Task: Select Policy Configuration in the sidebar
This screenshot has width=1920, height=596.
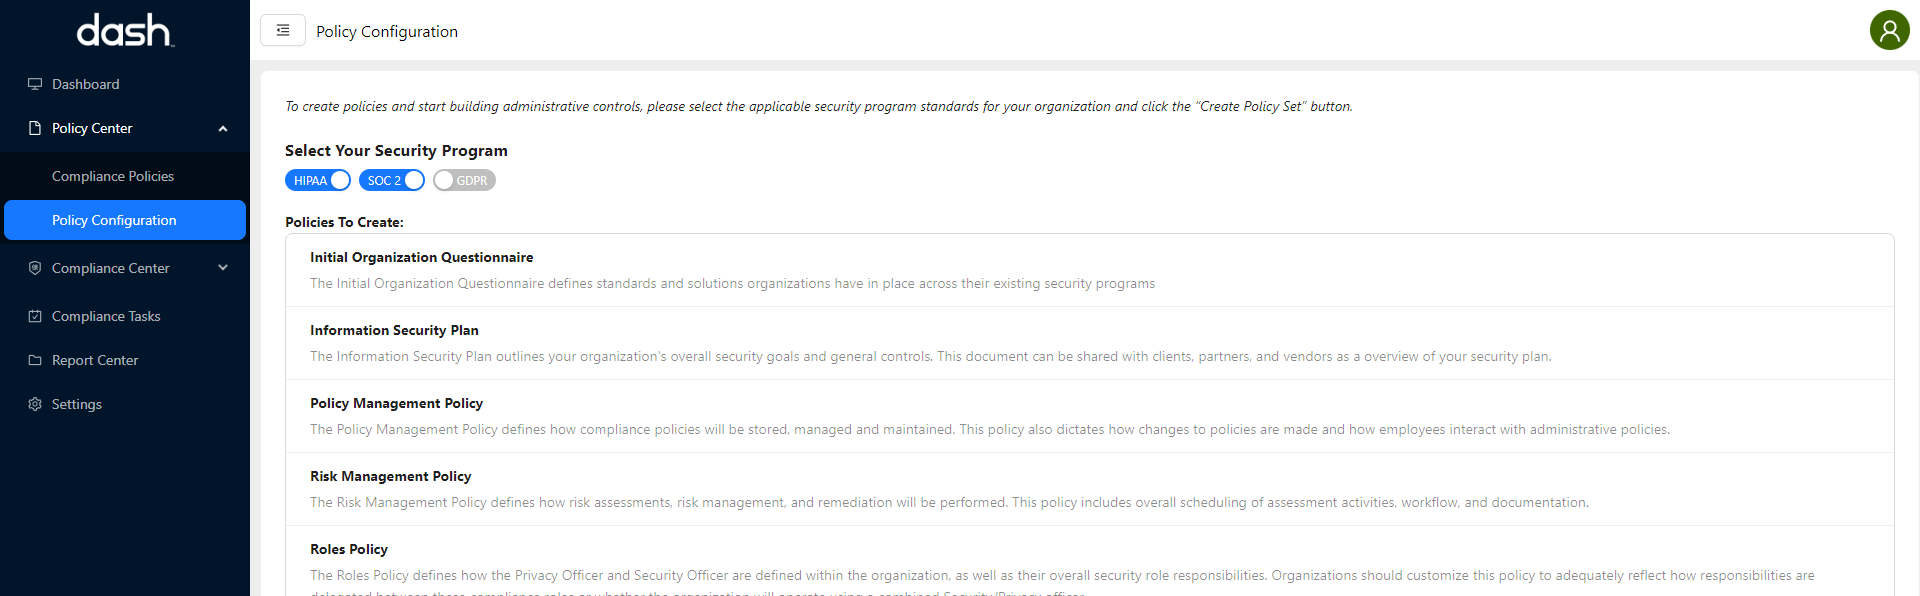Action: click(x=114, y=220)
